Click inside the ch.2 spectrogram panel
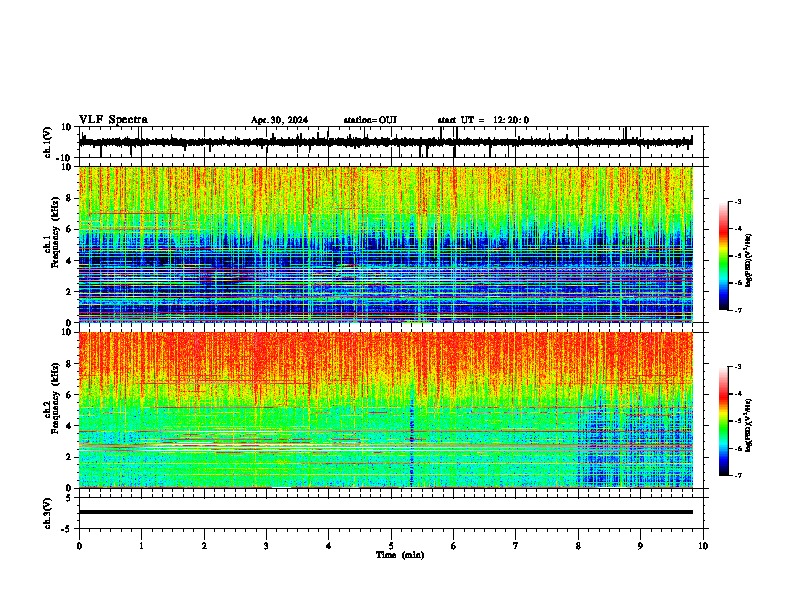The width and height of the screenshot is (792, 612). click(386, 410)
